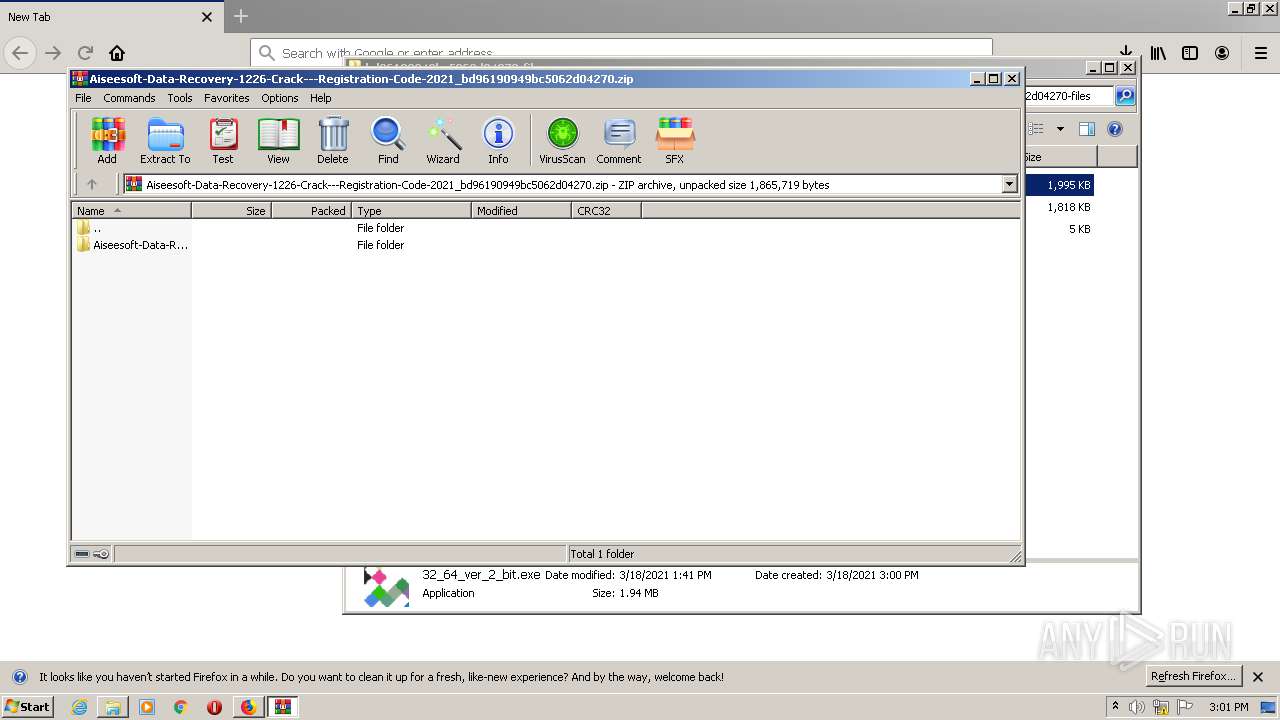Go back in Firefox

[x=20, y=53]
